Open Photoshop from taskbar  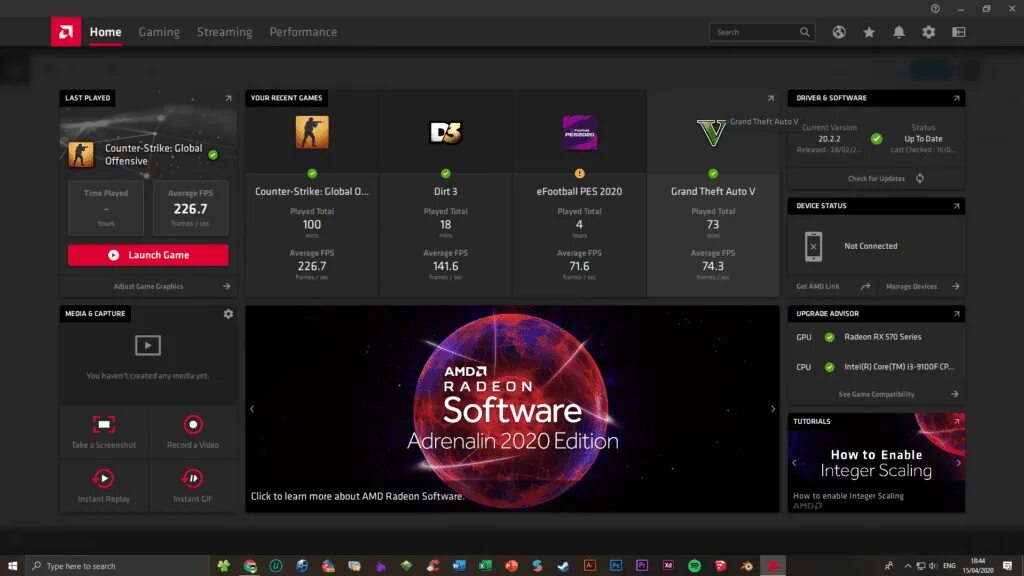[616, 566]
